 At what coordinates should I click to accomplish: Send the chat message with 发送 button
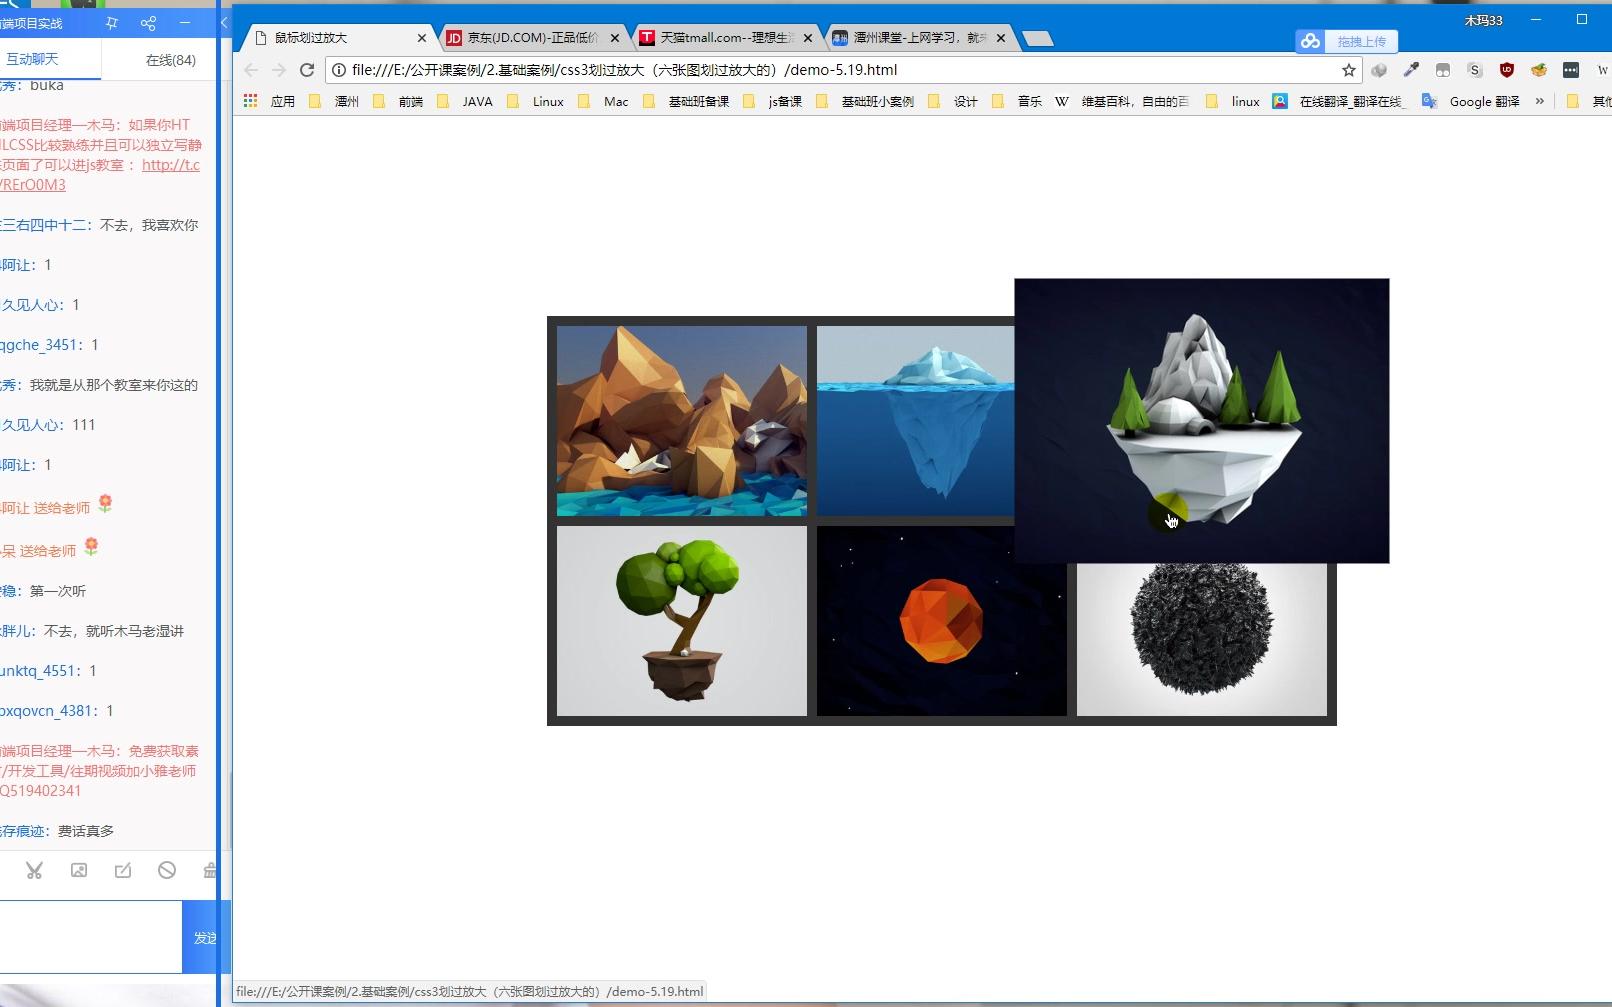pyautogui.click(x=206, y=937)
